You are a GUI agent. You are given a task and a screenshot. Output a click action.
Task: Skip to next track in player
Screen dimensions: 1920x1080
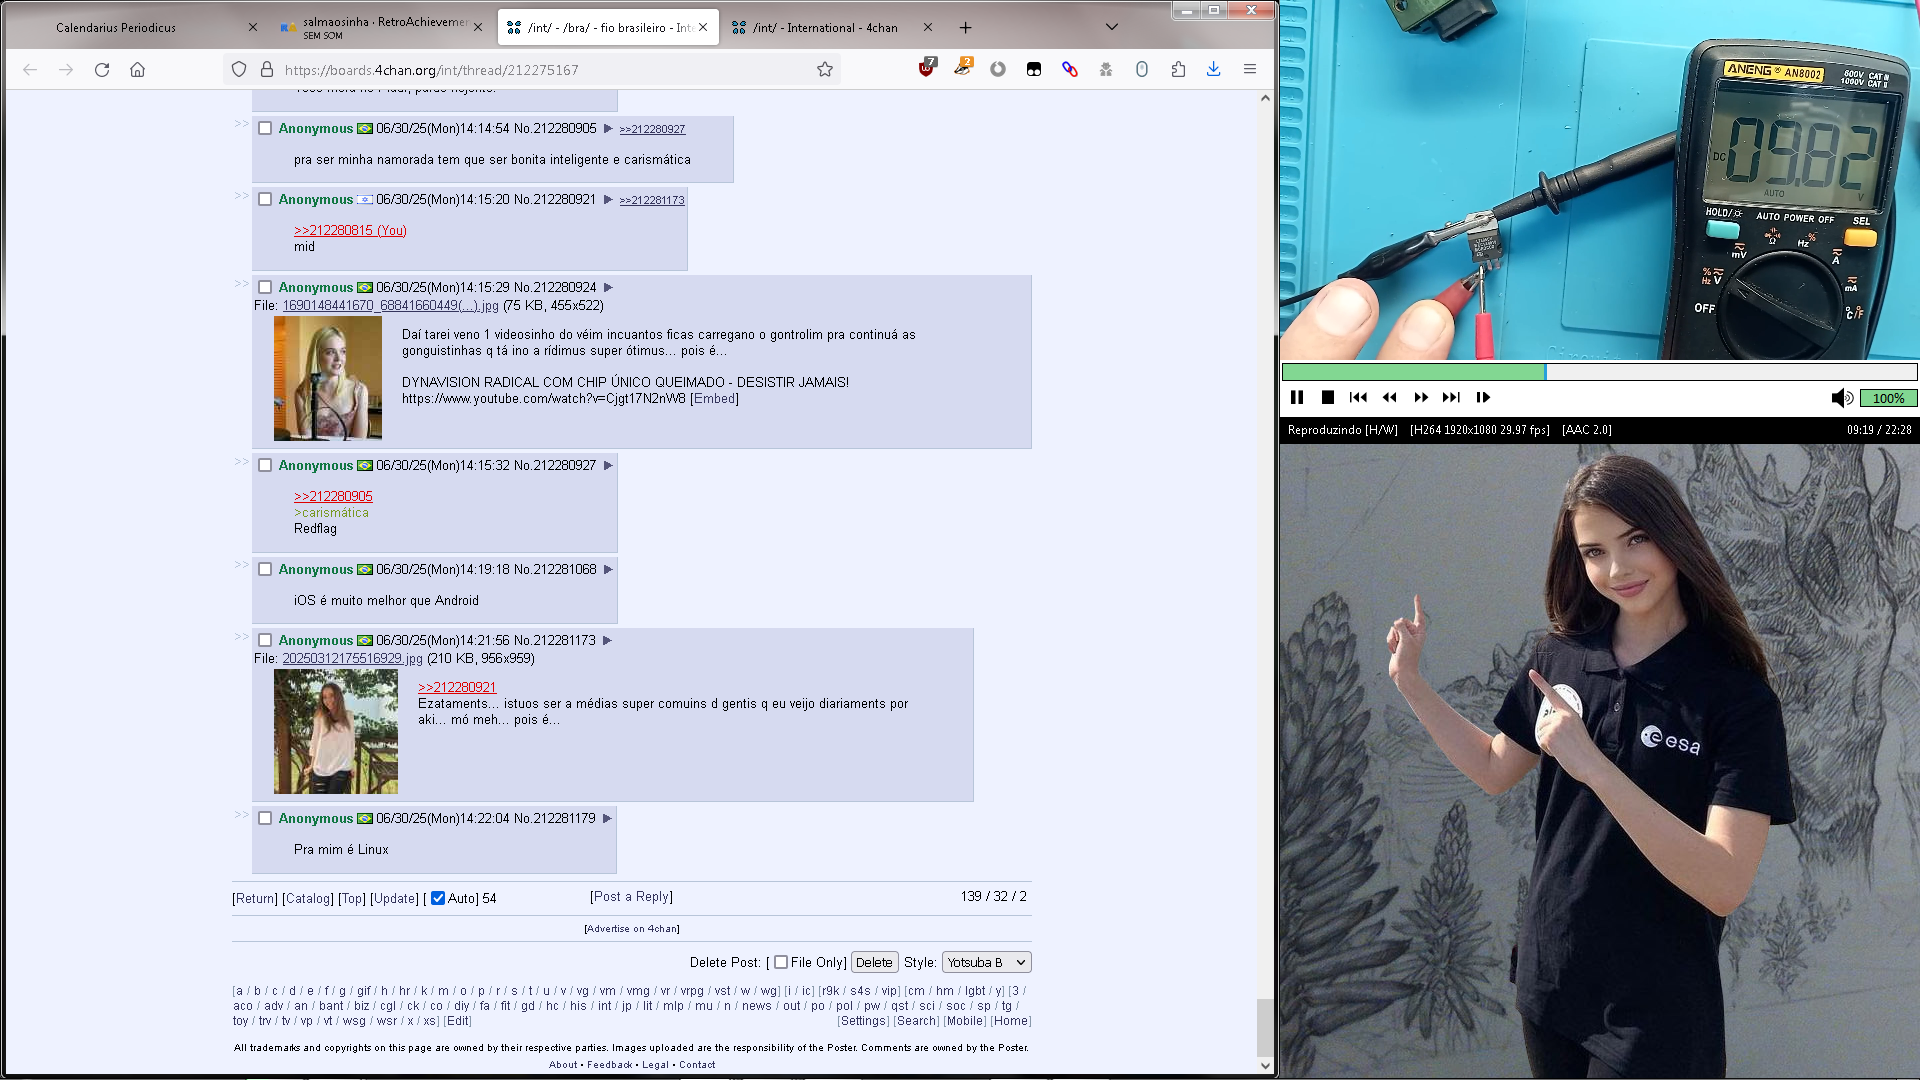click(1451, 397)
